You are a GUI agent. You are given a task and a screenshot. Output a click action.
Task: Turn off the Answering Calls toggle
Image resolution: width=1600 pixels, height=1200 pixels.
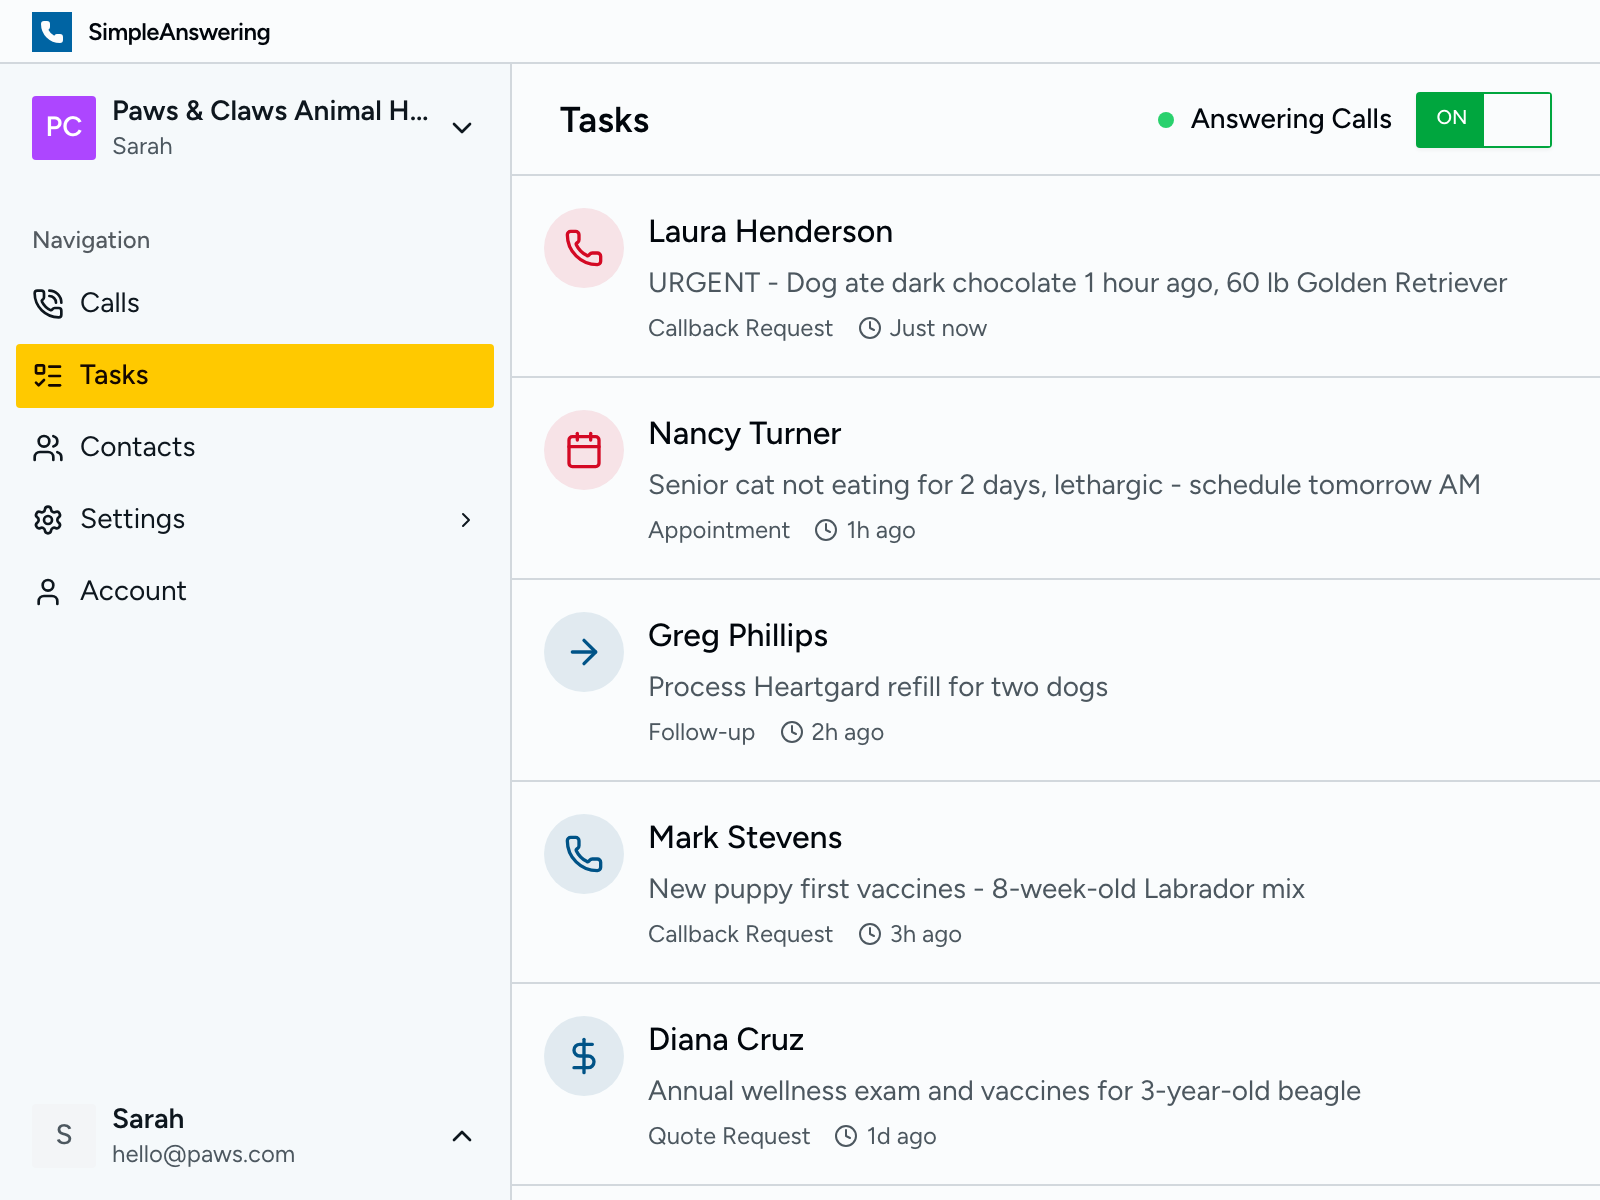coord(1483,120)
